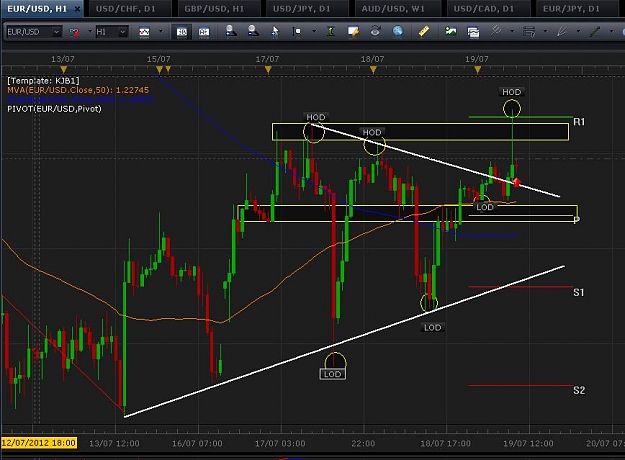Viewport: 625px width, 460px height.
Task: Expand the fan lines tool dropdown
Action: pyautogui.click(x=578, y=31)
